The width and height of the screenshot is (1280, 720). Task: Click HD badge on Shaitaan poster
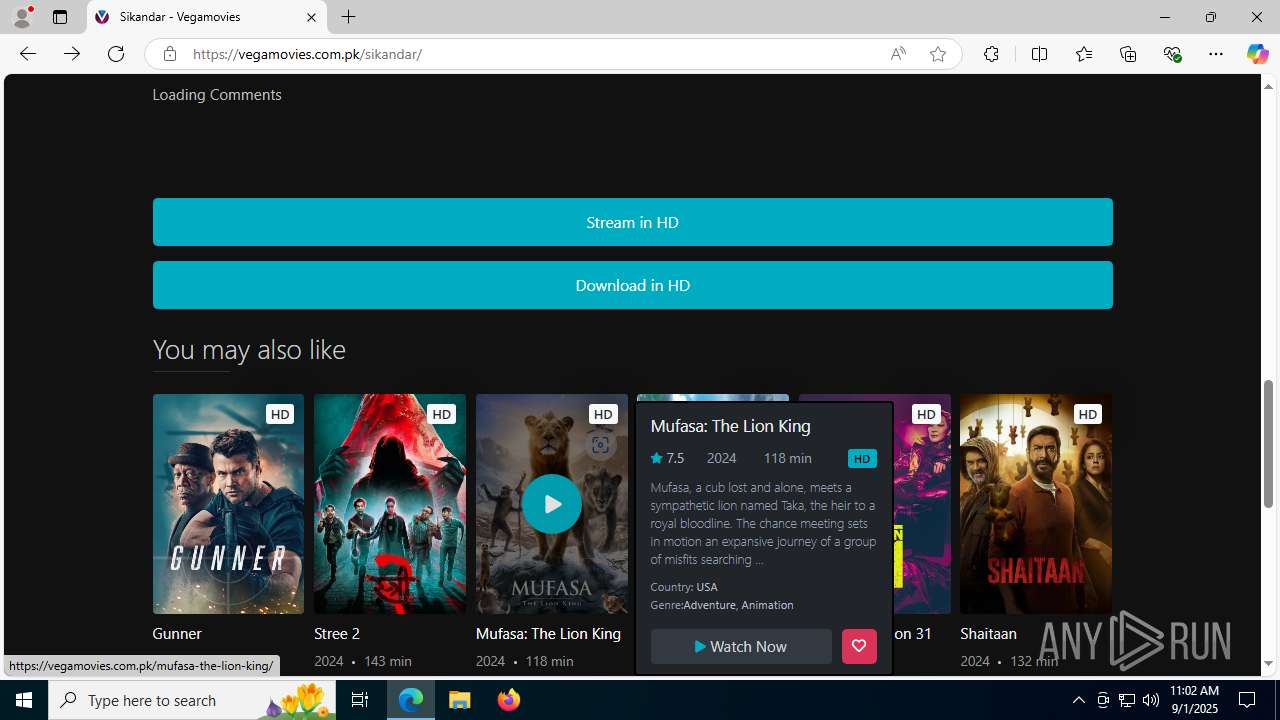(x=1087, y=414)
